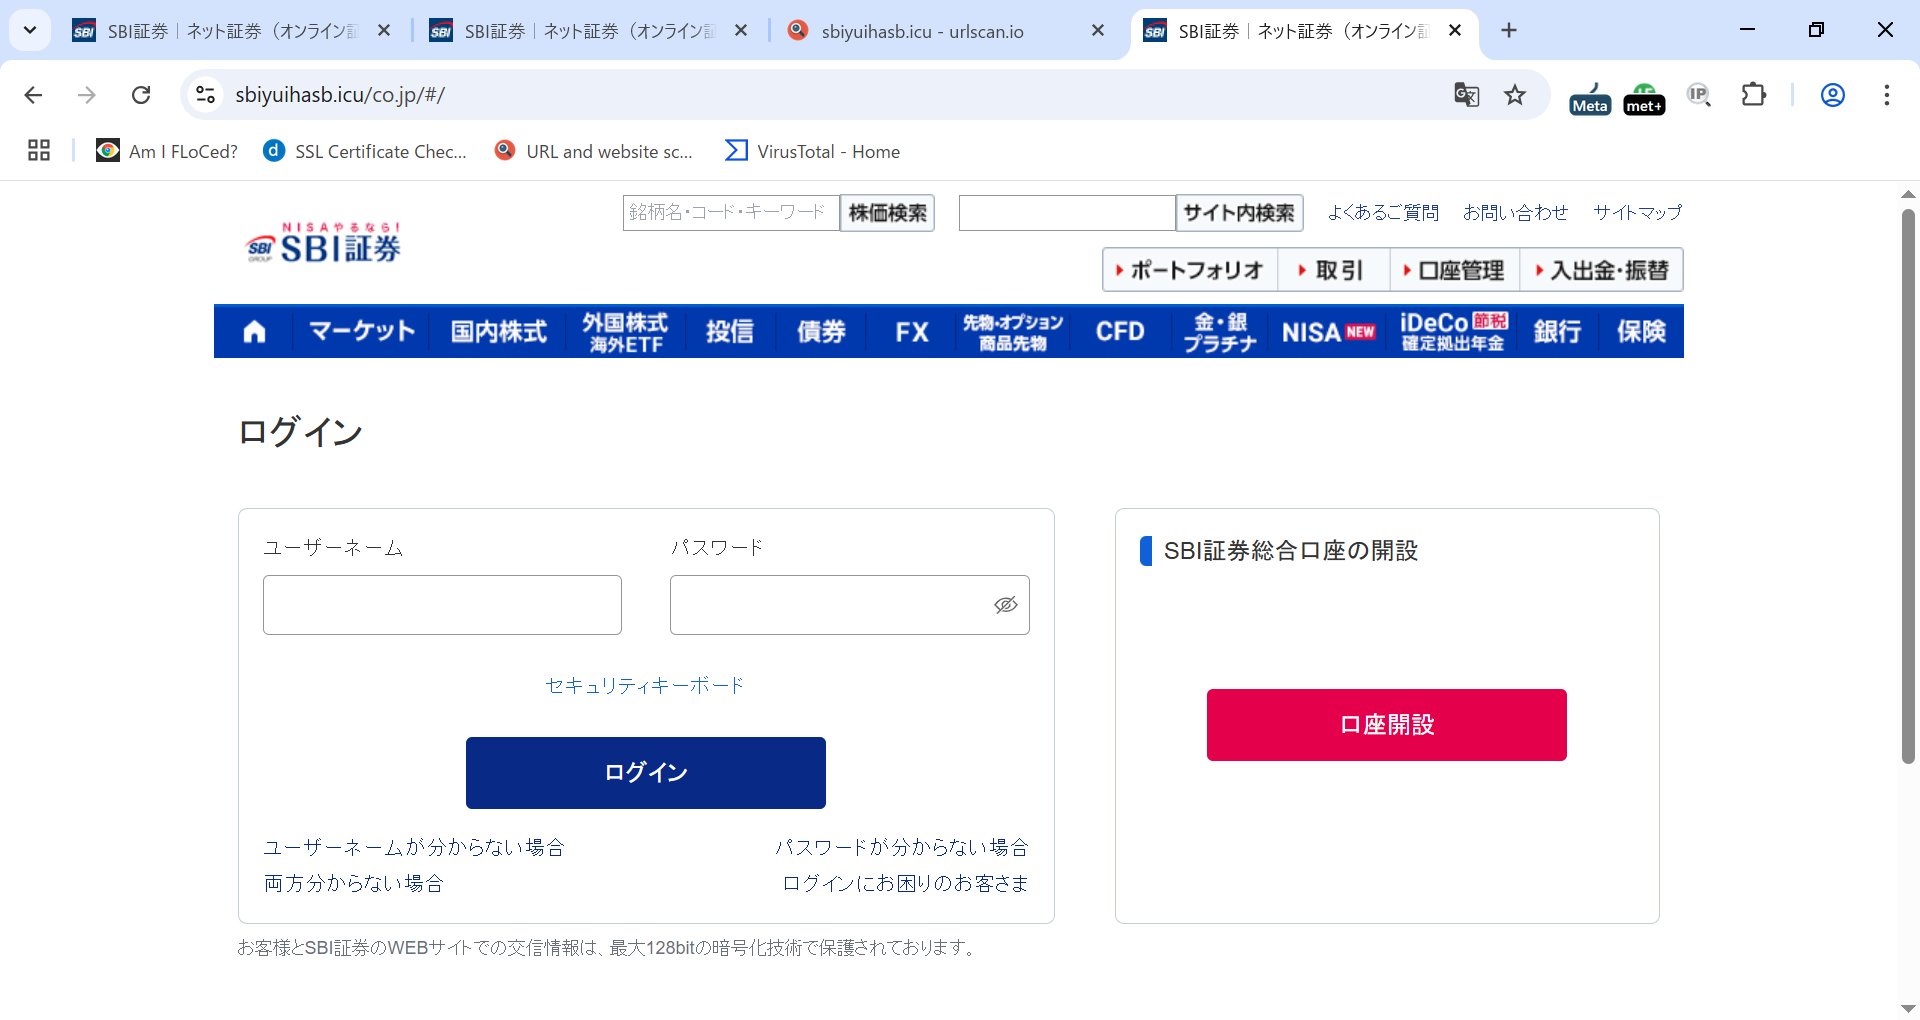Toggle password visibility eye icon
This screenshot has width=1920, height=1020.
(x=1005, y=605)
